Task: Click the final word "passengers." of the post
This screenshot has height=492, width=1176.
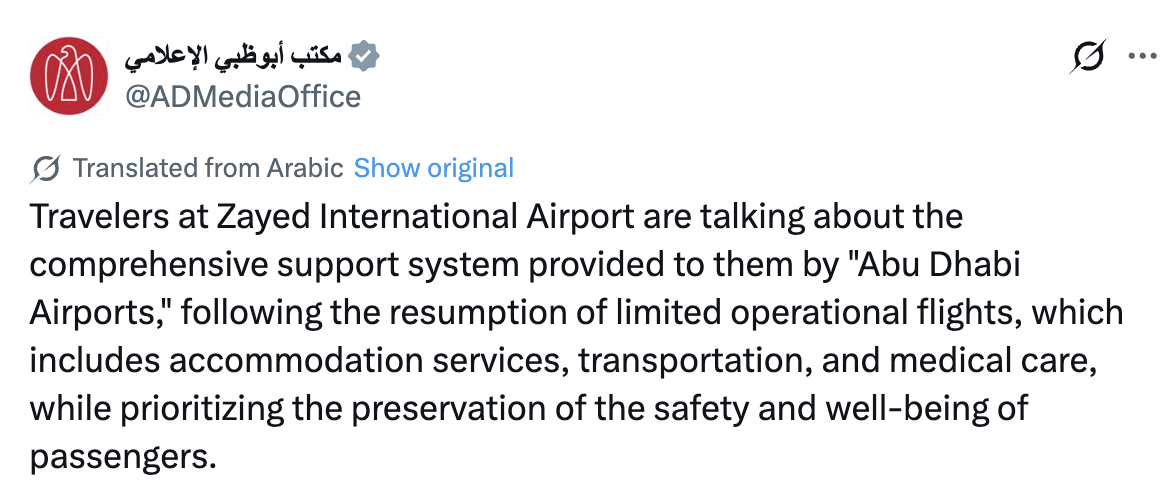Action: (x=124, y=456)
